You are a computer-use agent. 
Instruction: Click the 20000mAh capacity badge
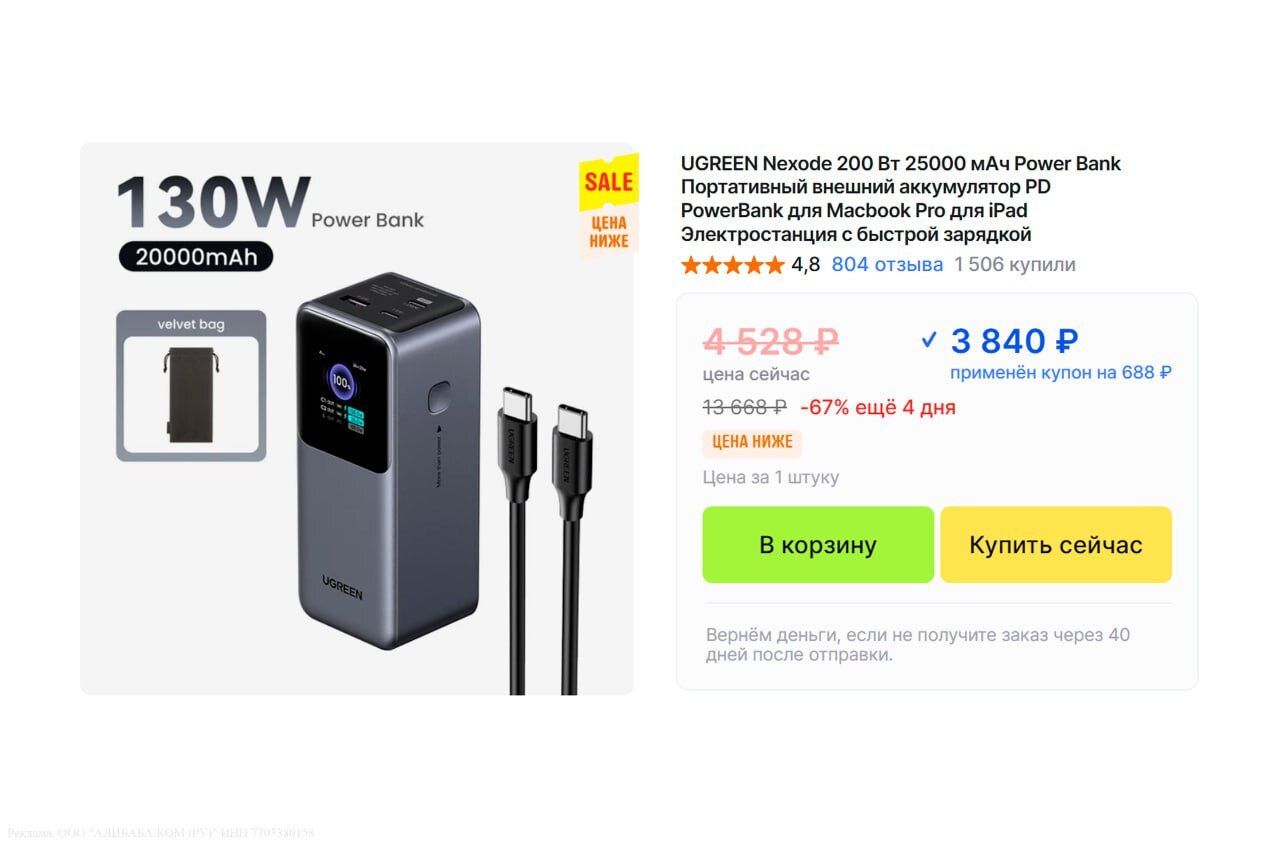pos(196,257)
